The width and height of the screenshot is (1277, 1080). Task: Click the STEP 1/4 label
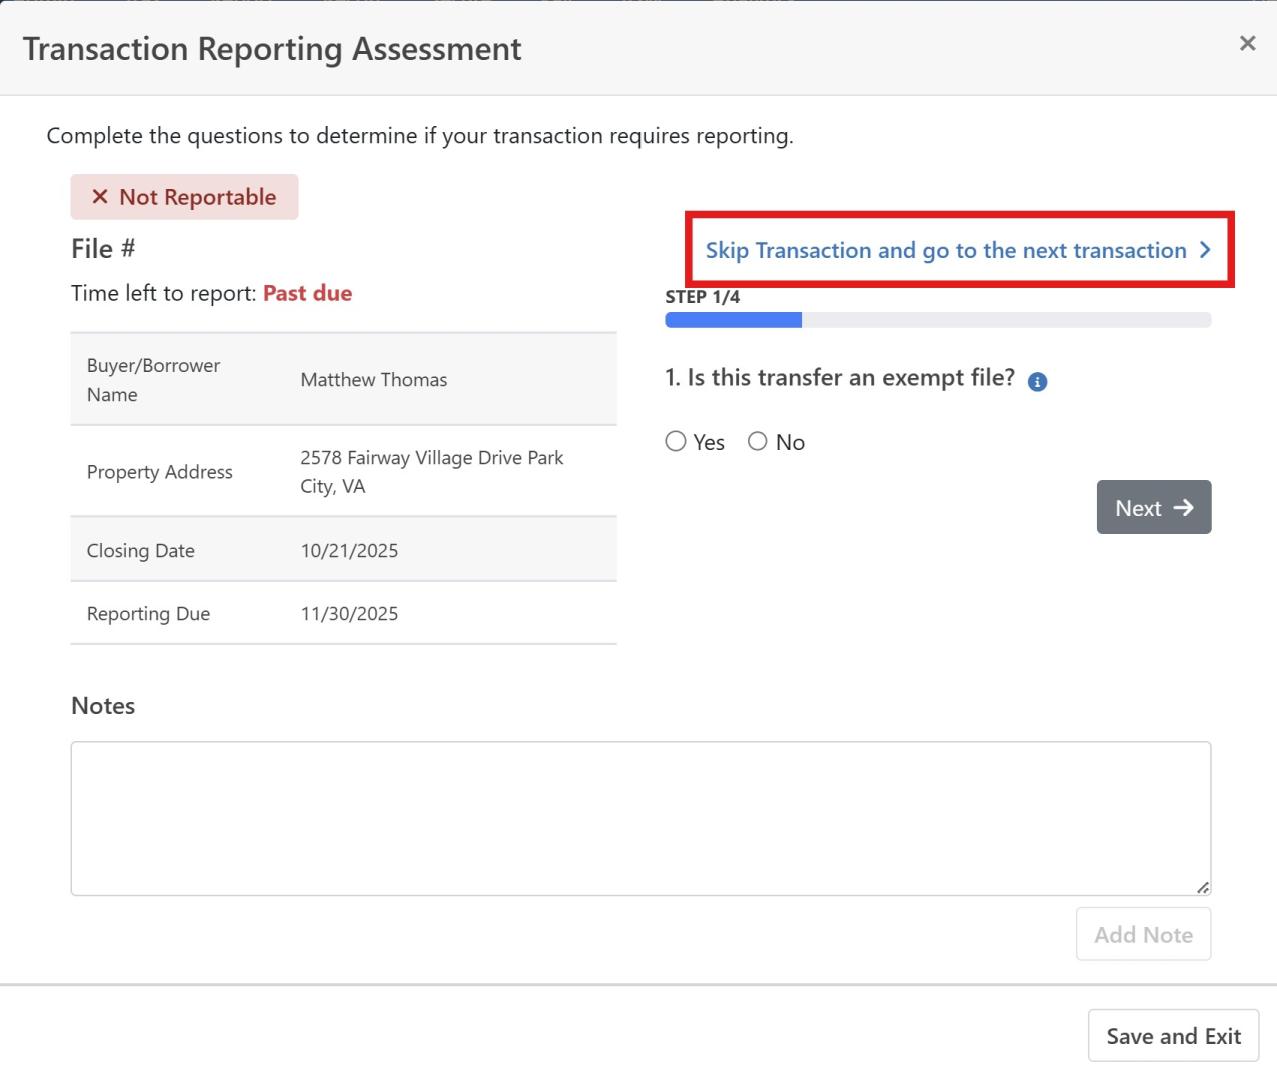point(702,297)
